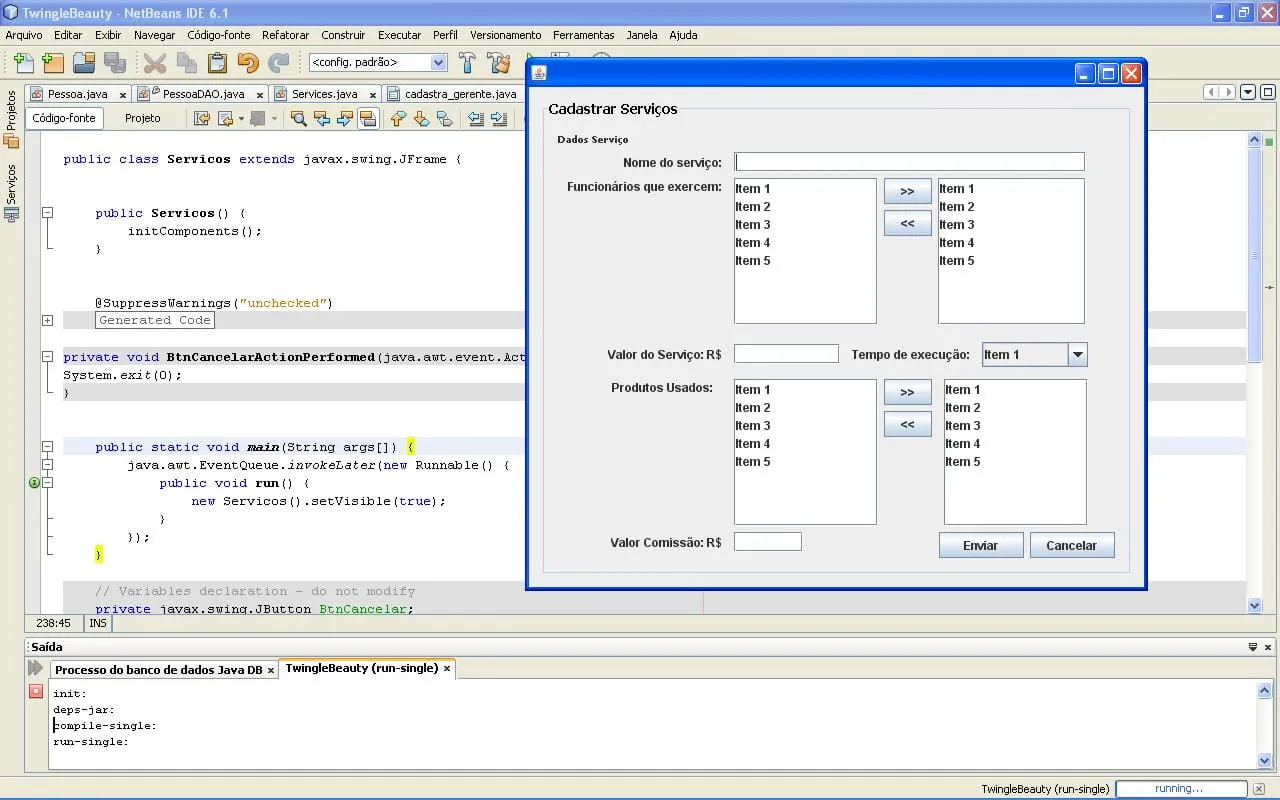Click the New File toolbar icon

[23, 63]
